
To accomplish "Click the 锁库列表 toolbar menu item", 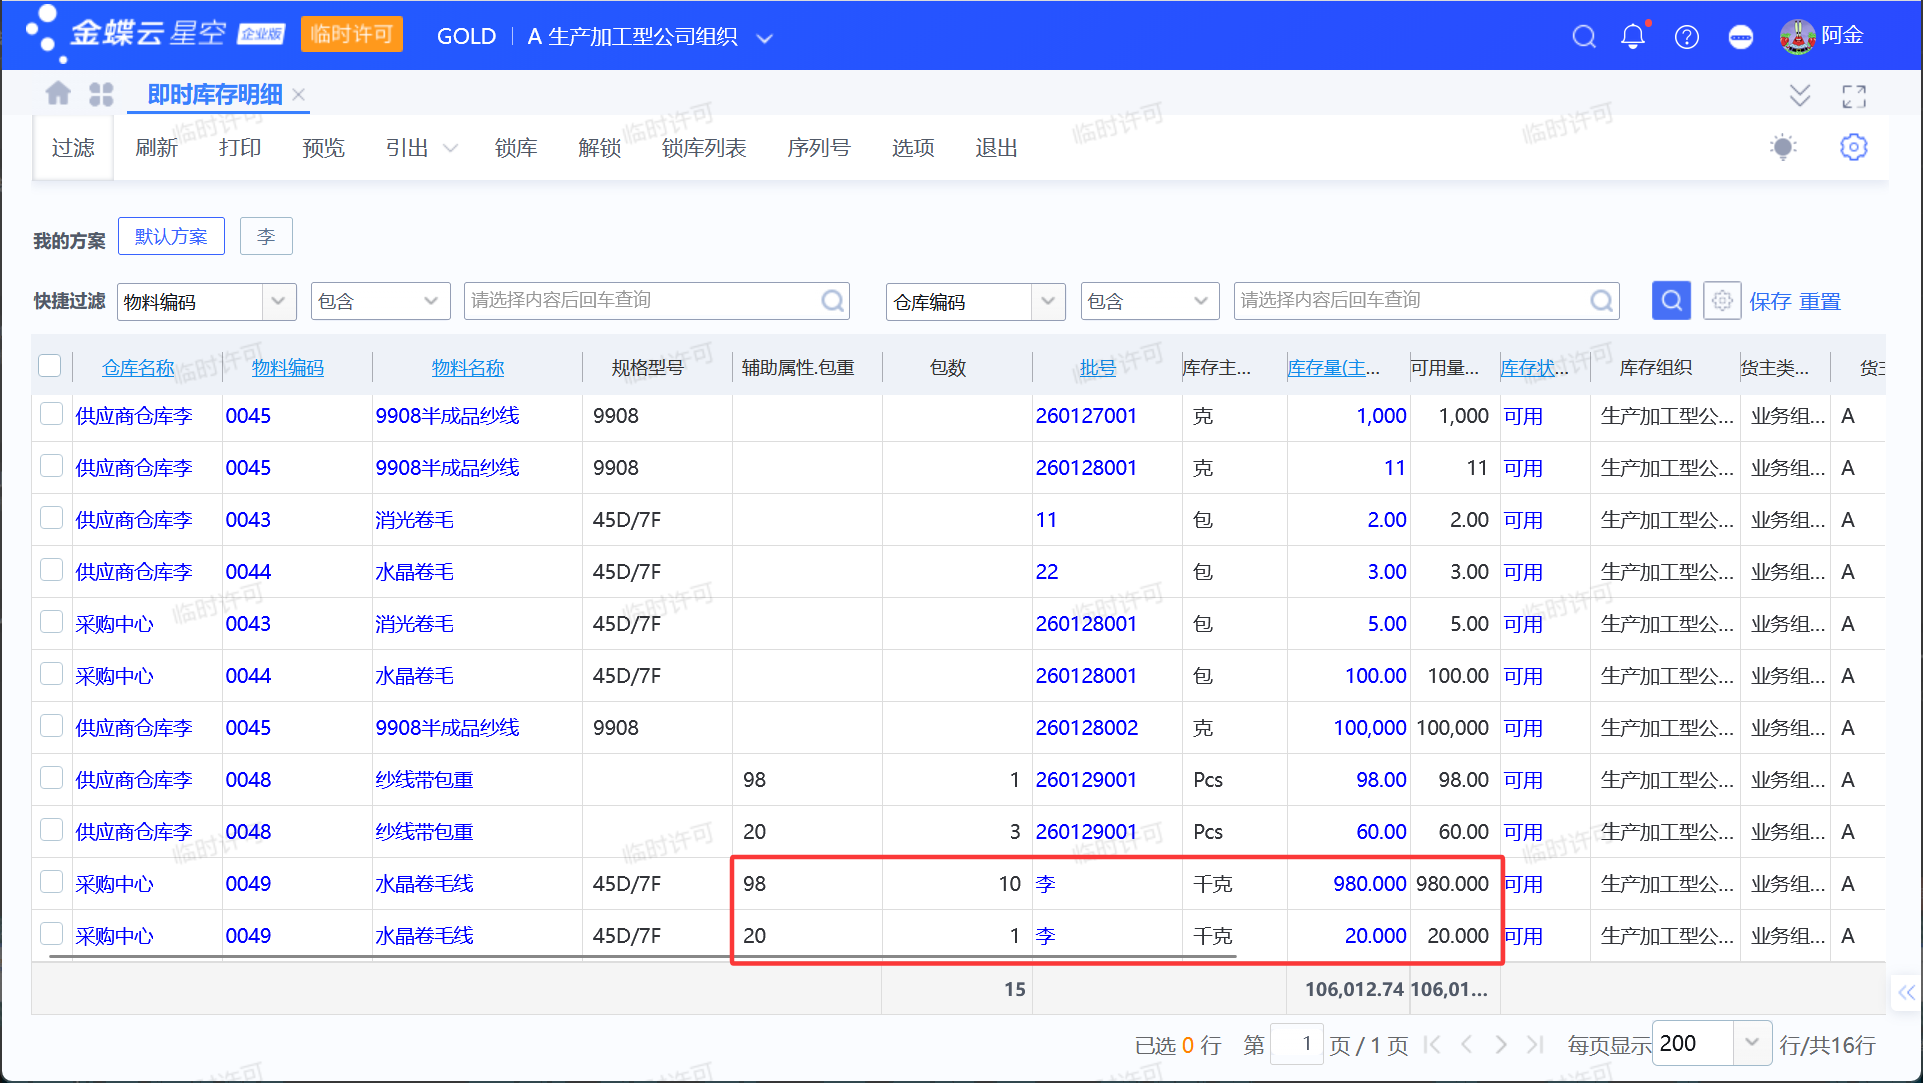I will [703, 148].
